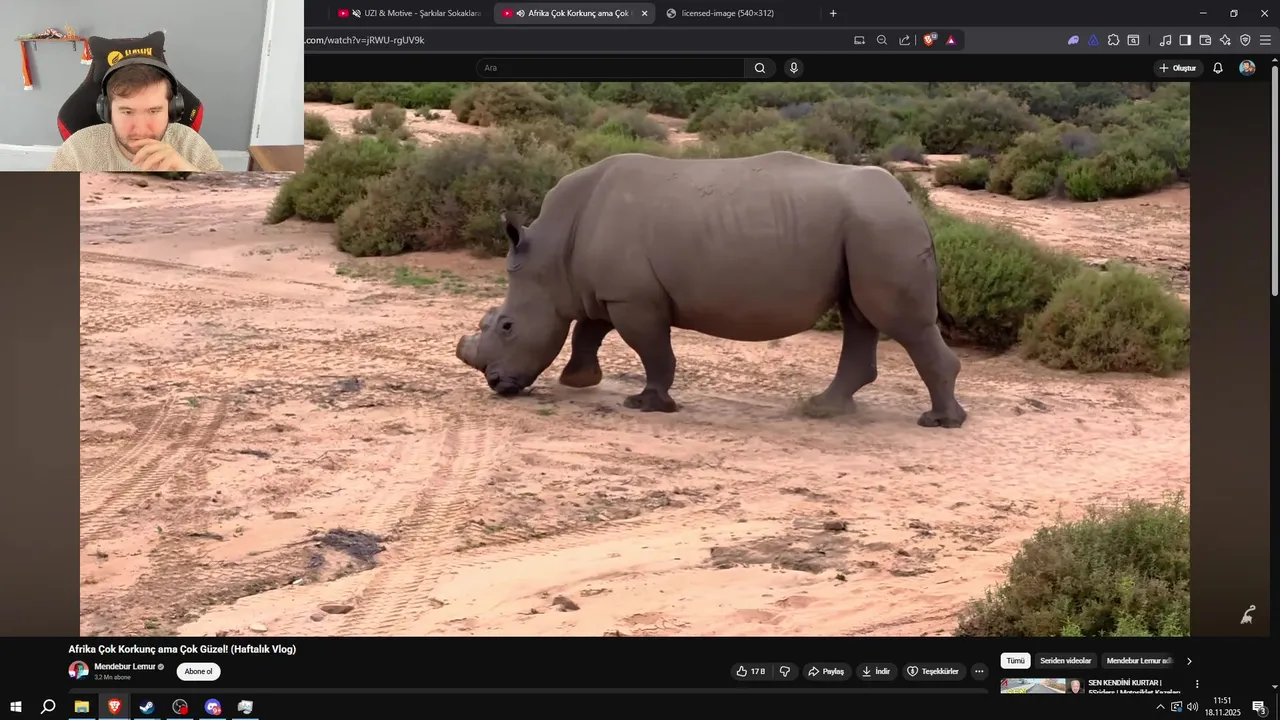The width and height of the screenshot is (1280, 720).
Task: Close the Afrika Çok Korkunç tab
Action: (x=644, y=13)
